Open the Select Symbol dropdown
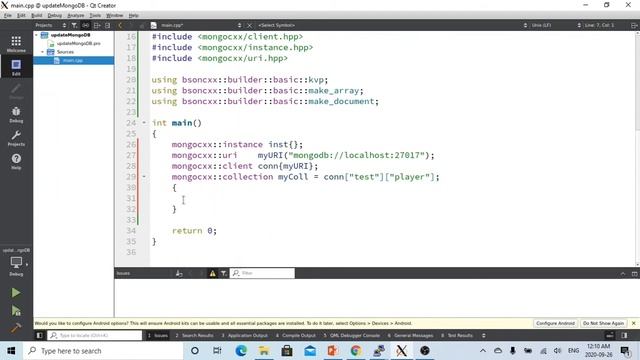 pos(277,25)
